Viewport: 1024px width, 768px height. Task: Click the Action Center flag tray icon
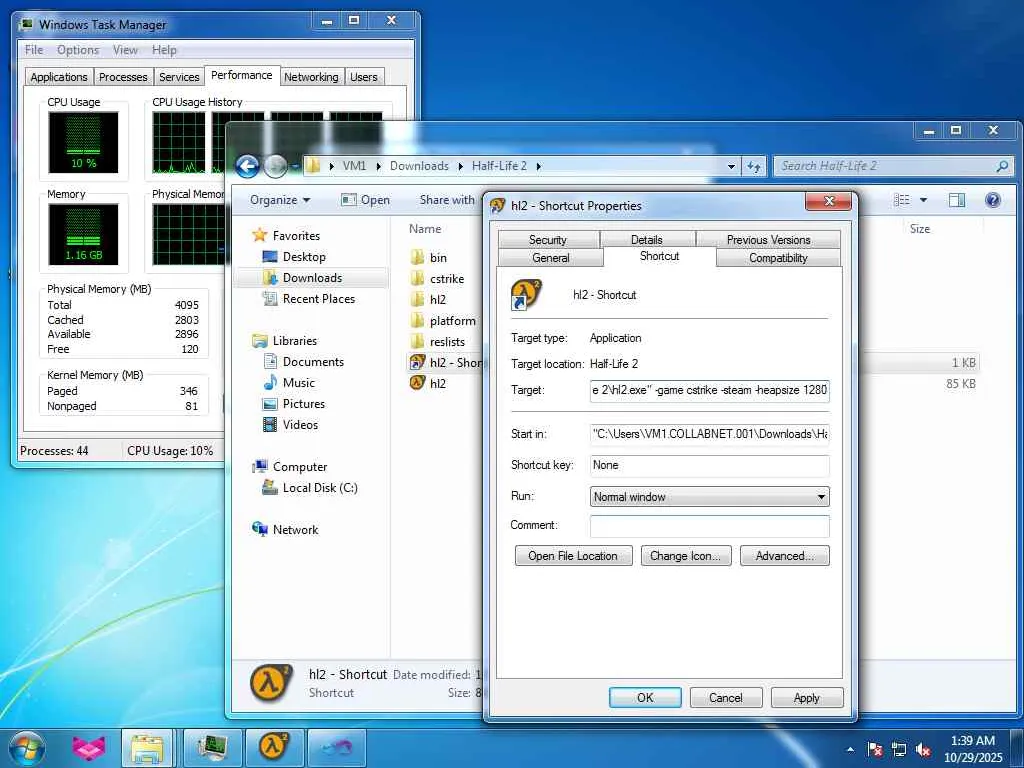click(874, 749)
